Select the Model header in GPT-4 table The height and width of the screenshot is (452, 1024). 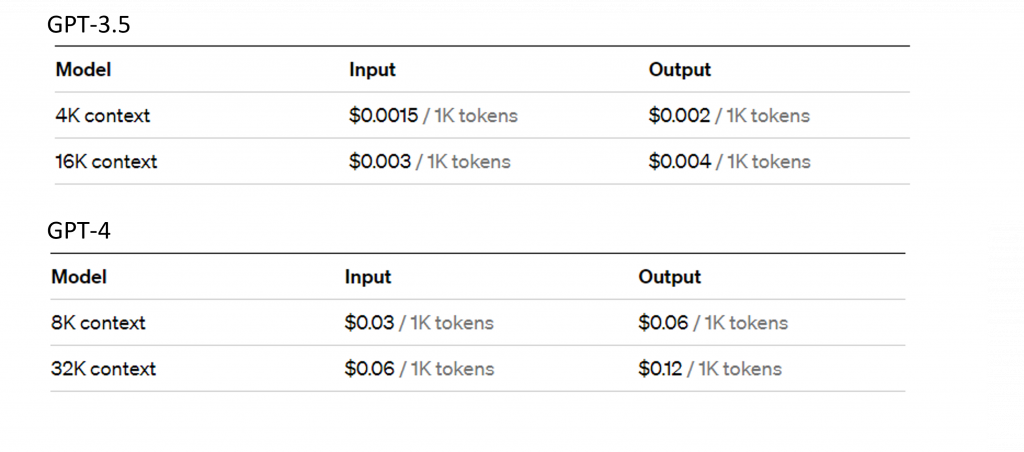[x=78, y=277]
